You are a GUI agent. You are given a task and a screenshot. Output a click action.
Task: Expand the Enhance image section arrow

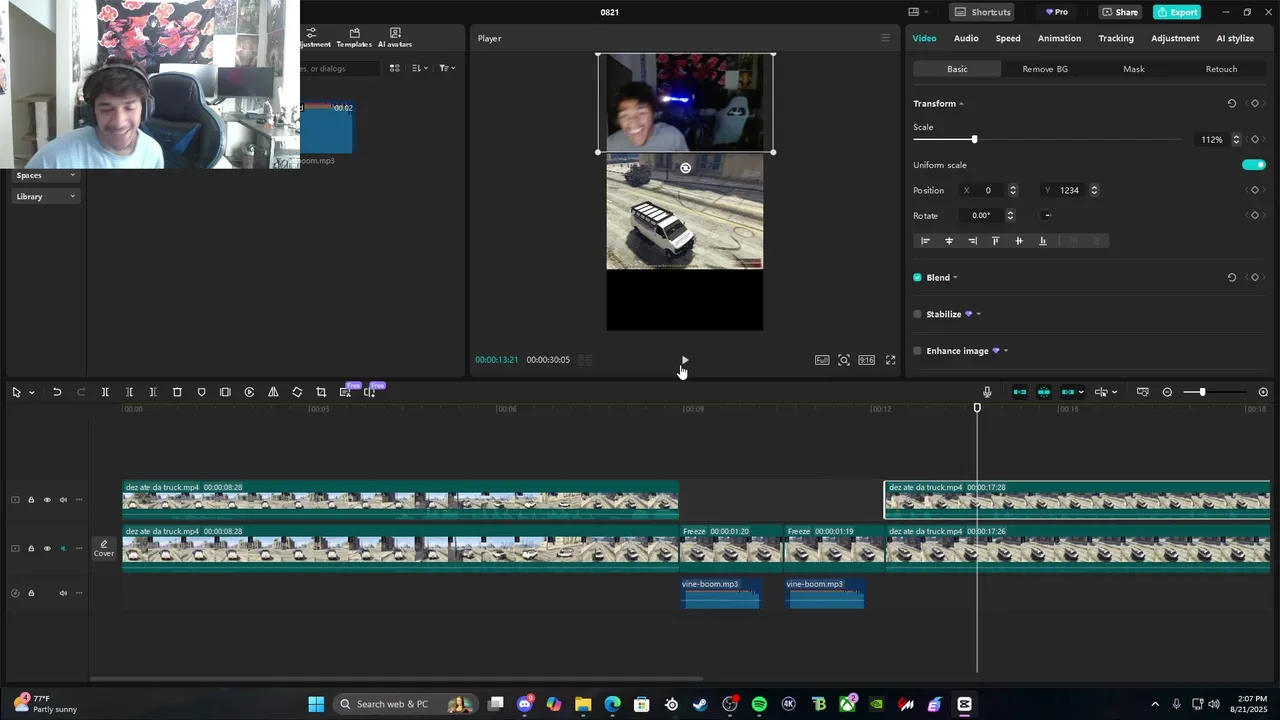coord(1005,351)
